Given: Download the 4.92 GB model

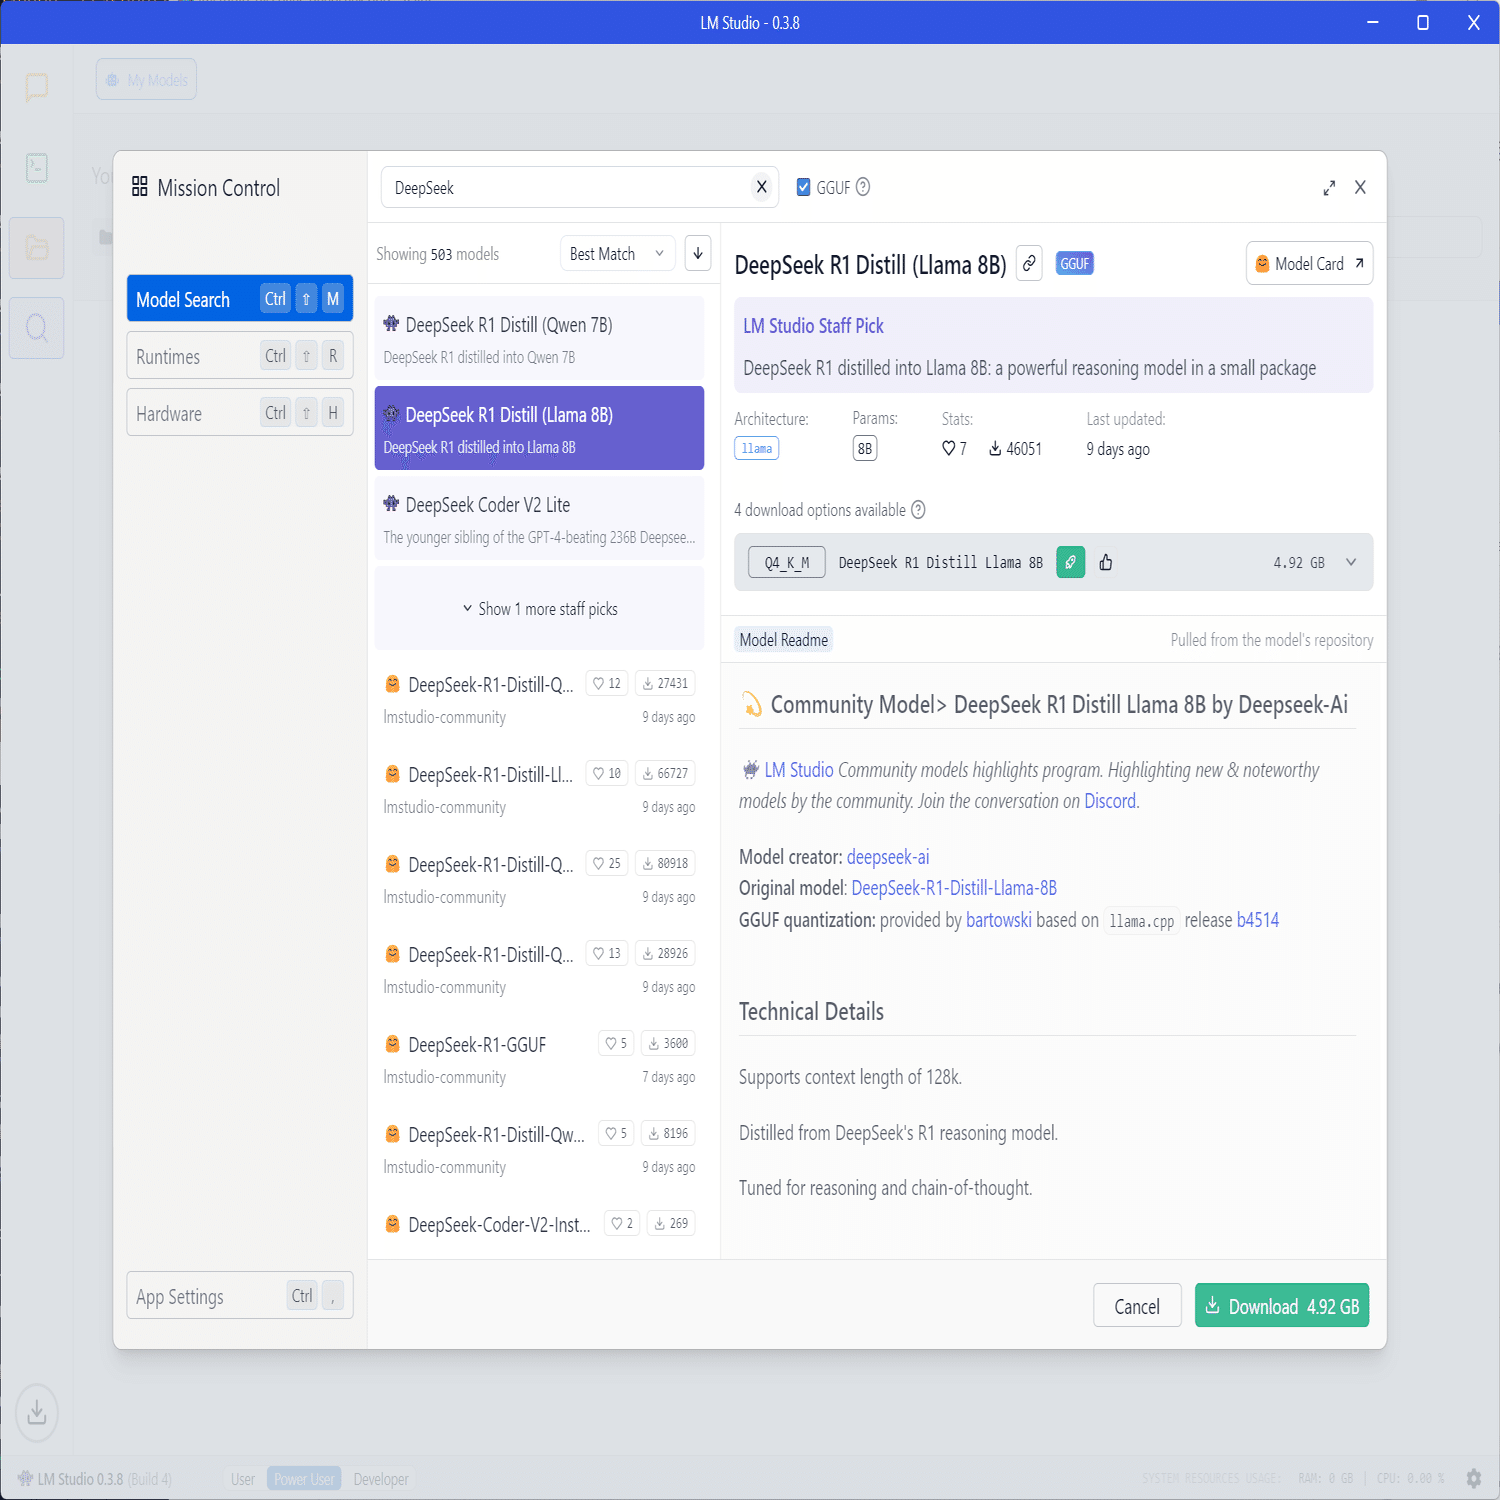Looking at the screenshot, I should 1282,1306.
